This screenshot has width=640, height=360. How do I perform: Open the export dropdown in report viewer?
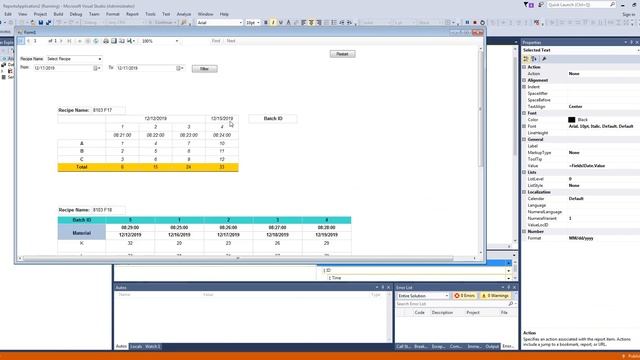click(131, 41)
